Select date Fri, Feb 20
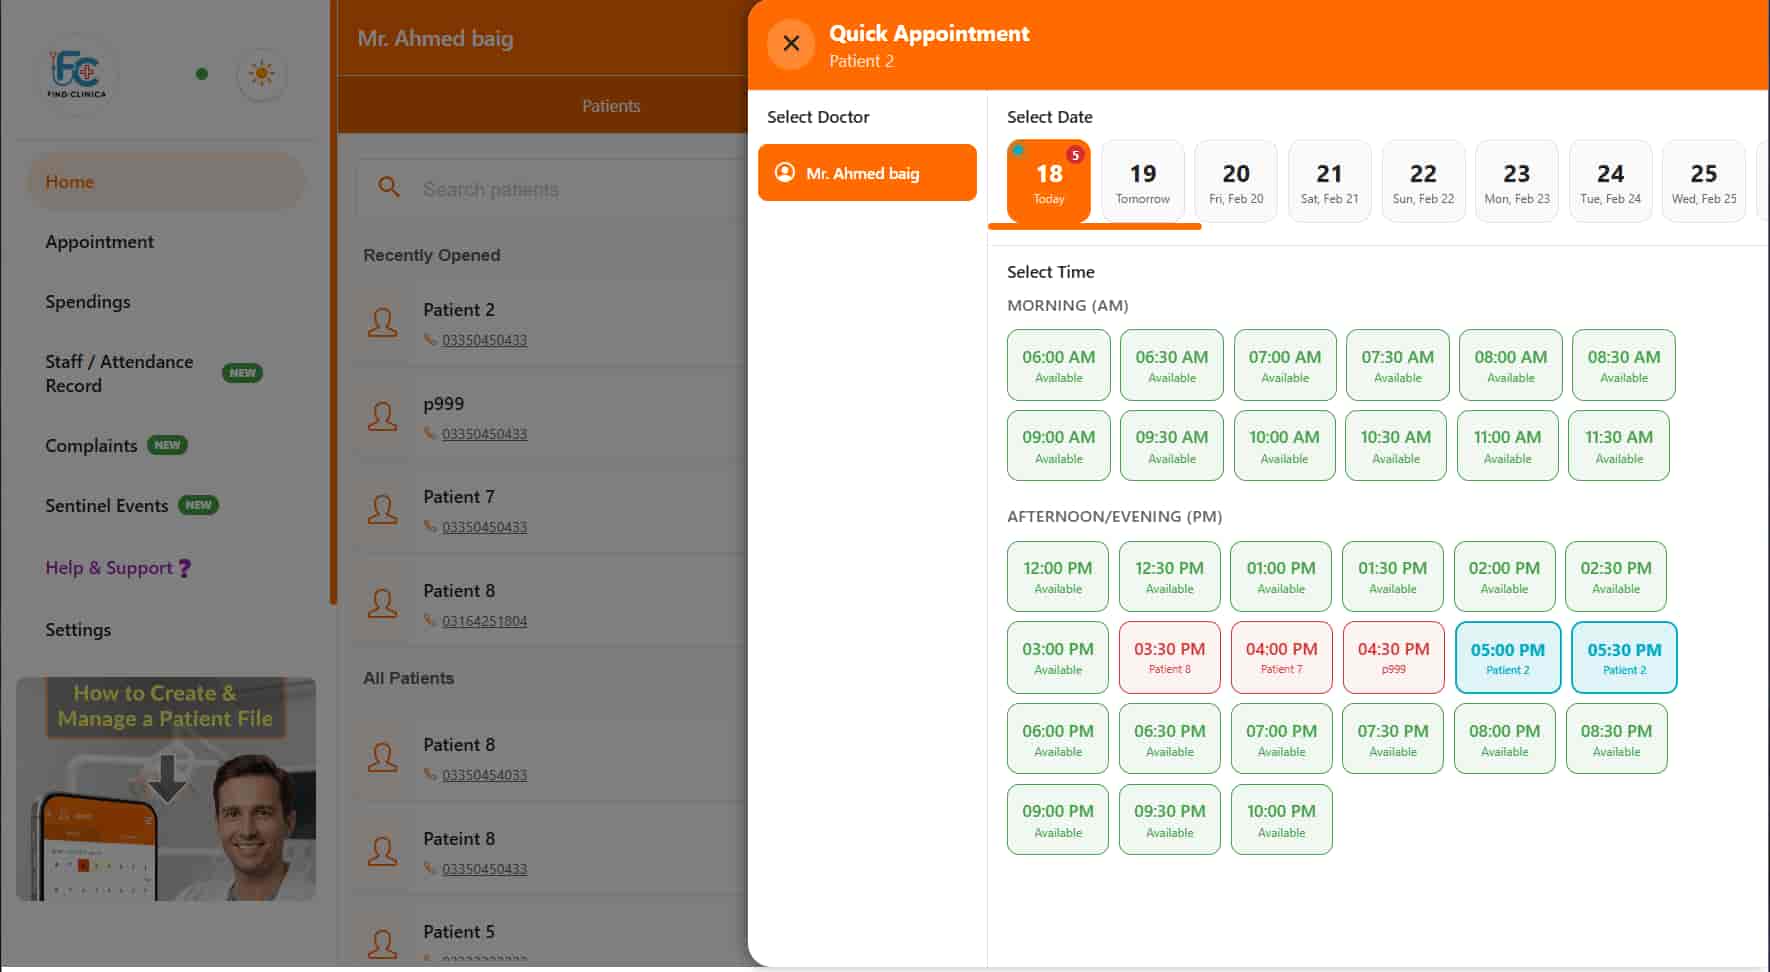Image resolution: width=1770 pixels, height=972 pixels. (1236, 181)
